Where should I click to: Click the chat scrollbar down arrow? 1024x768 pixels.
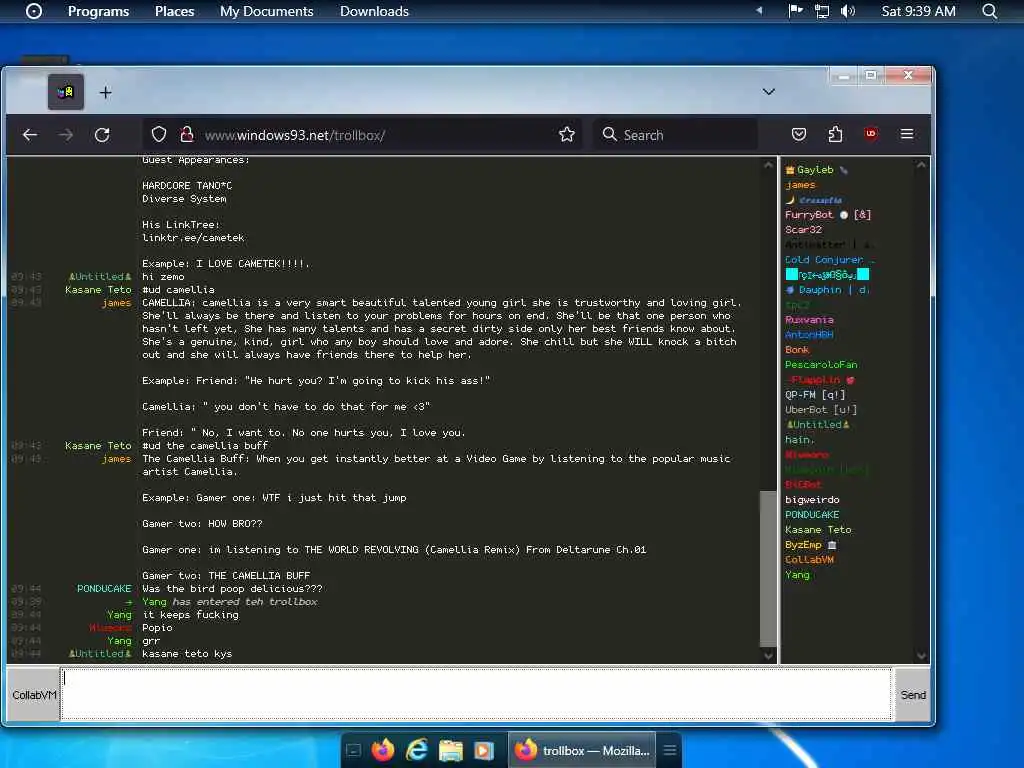769,655
